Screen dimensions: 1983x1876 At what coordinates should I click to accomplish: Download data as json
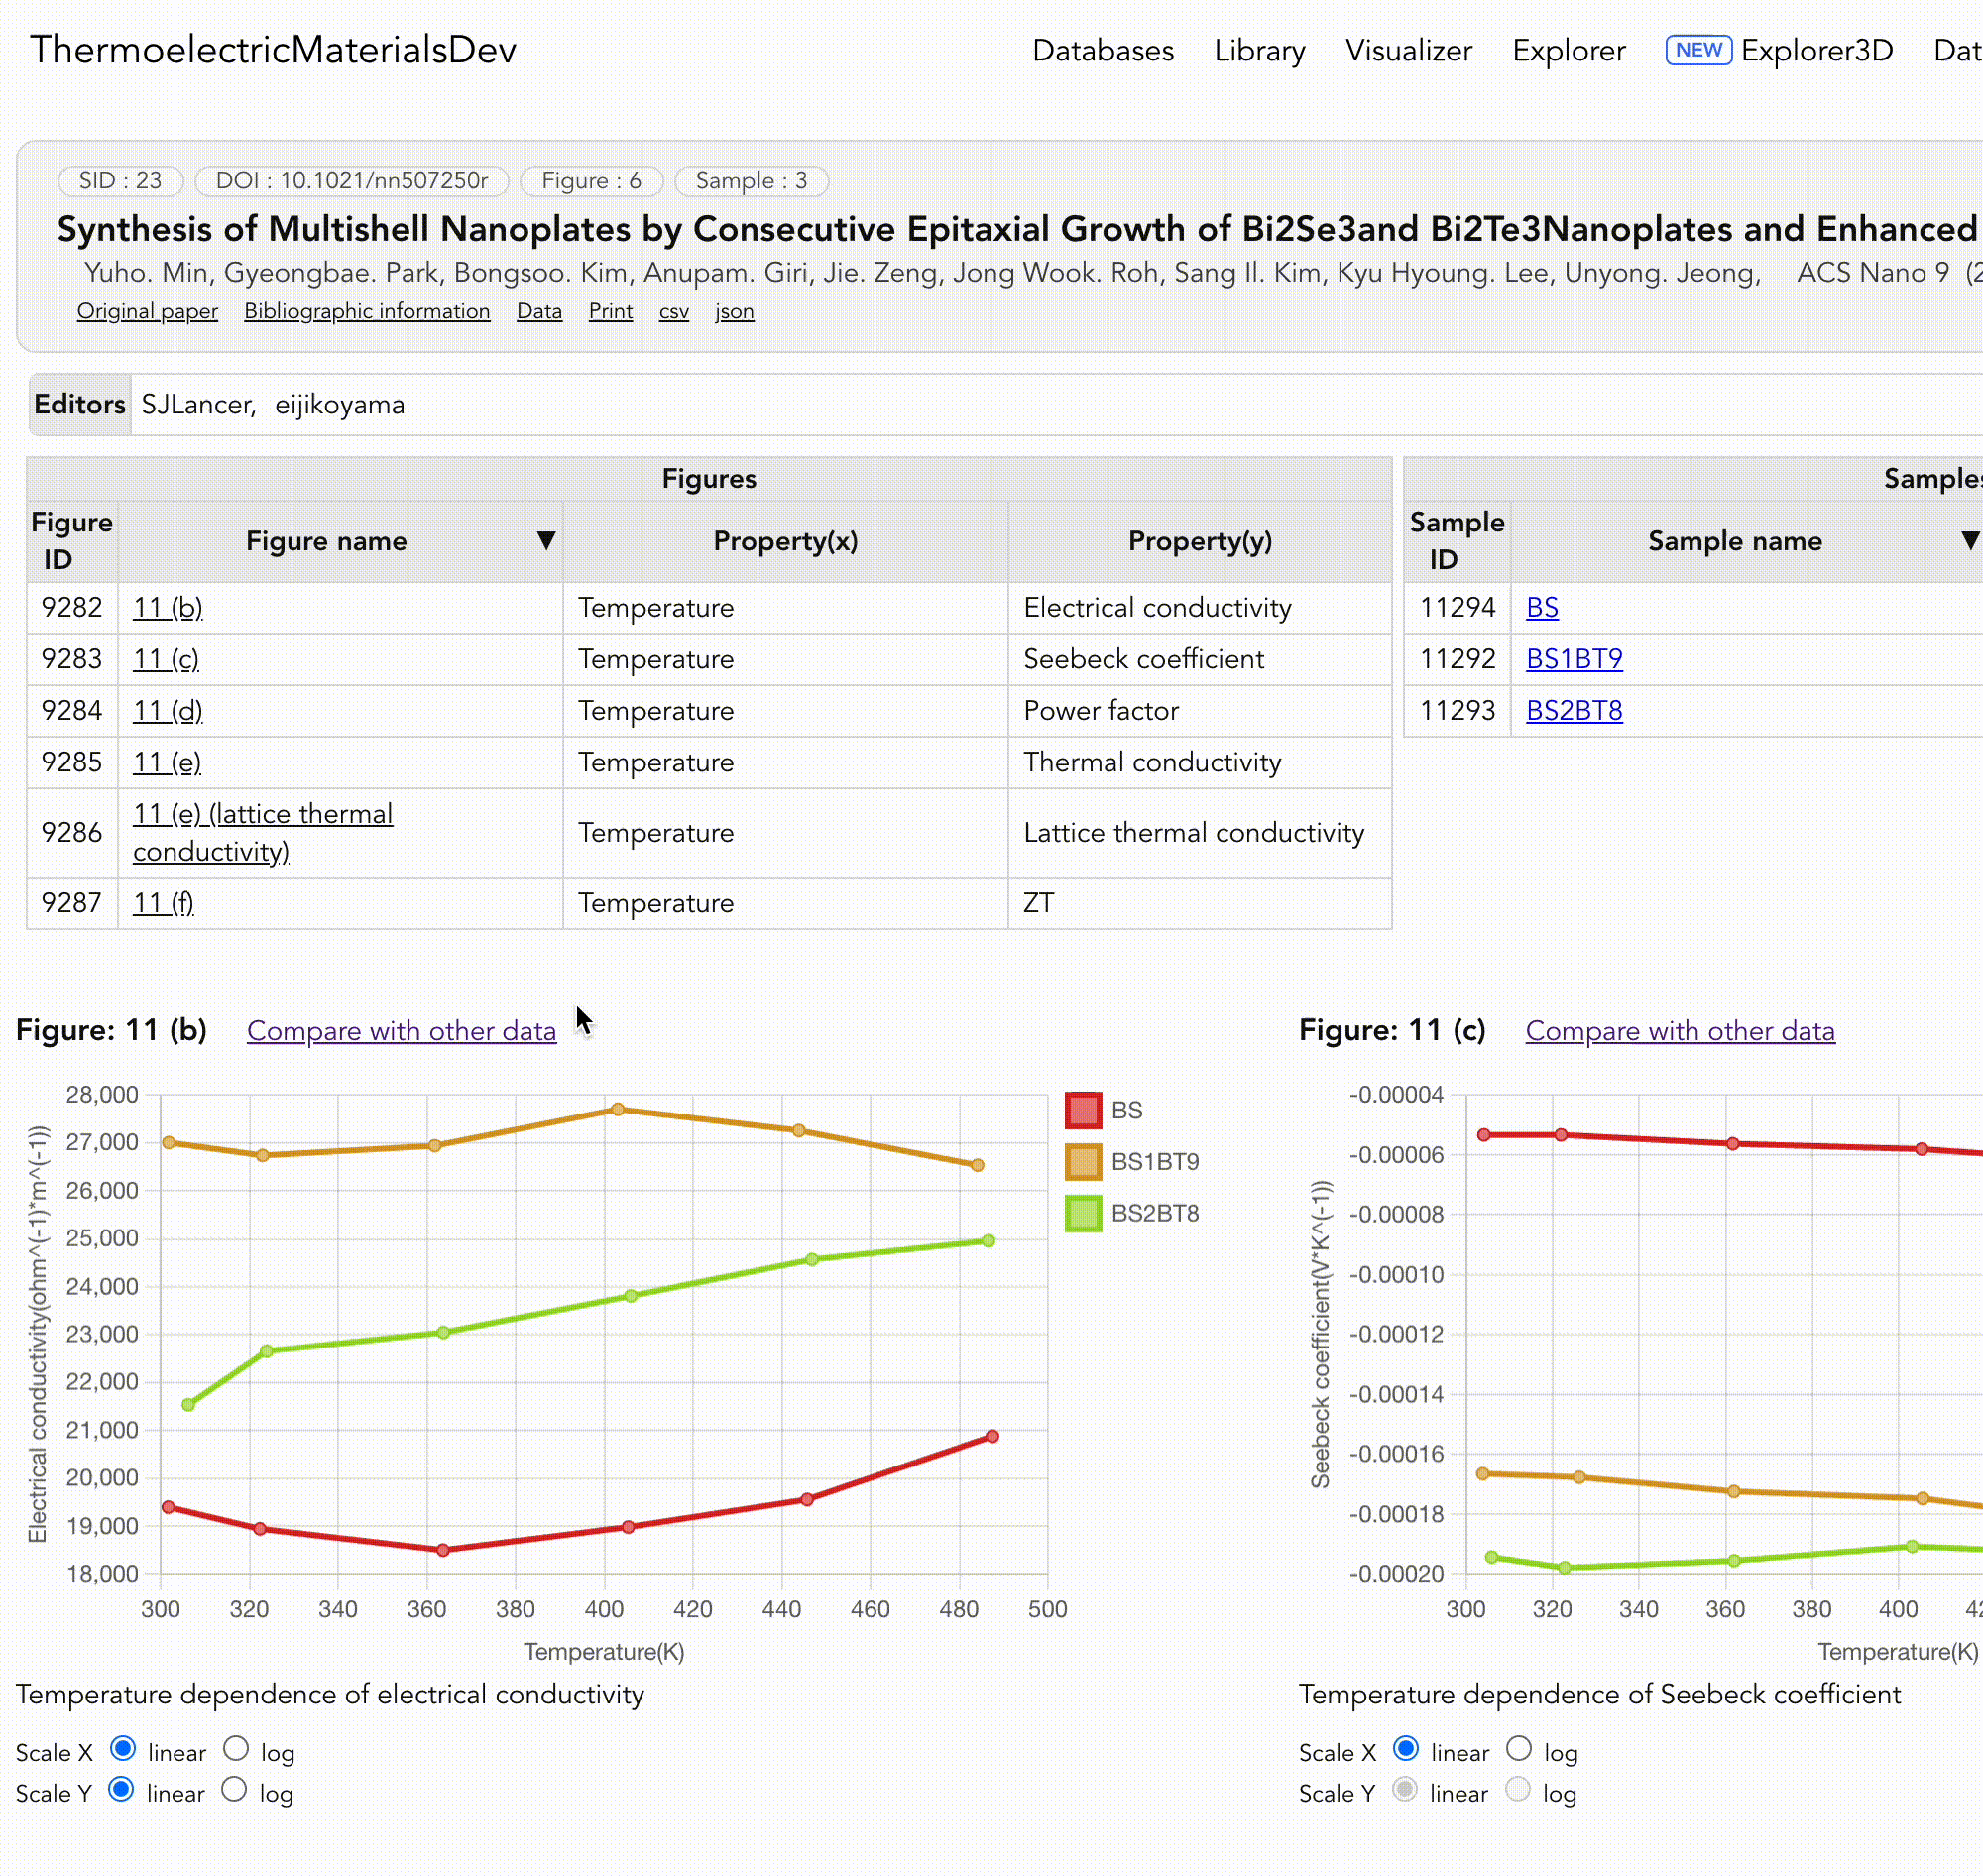point(734,312)
